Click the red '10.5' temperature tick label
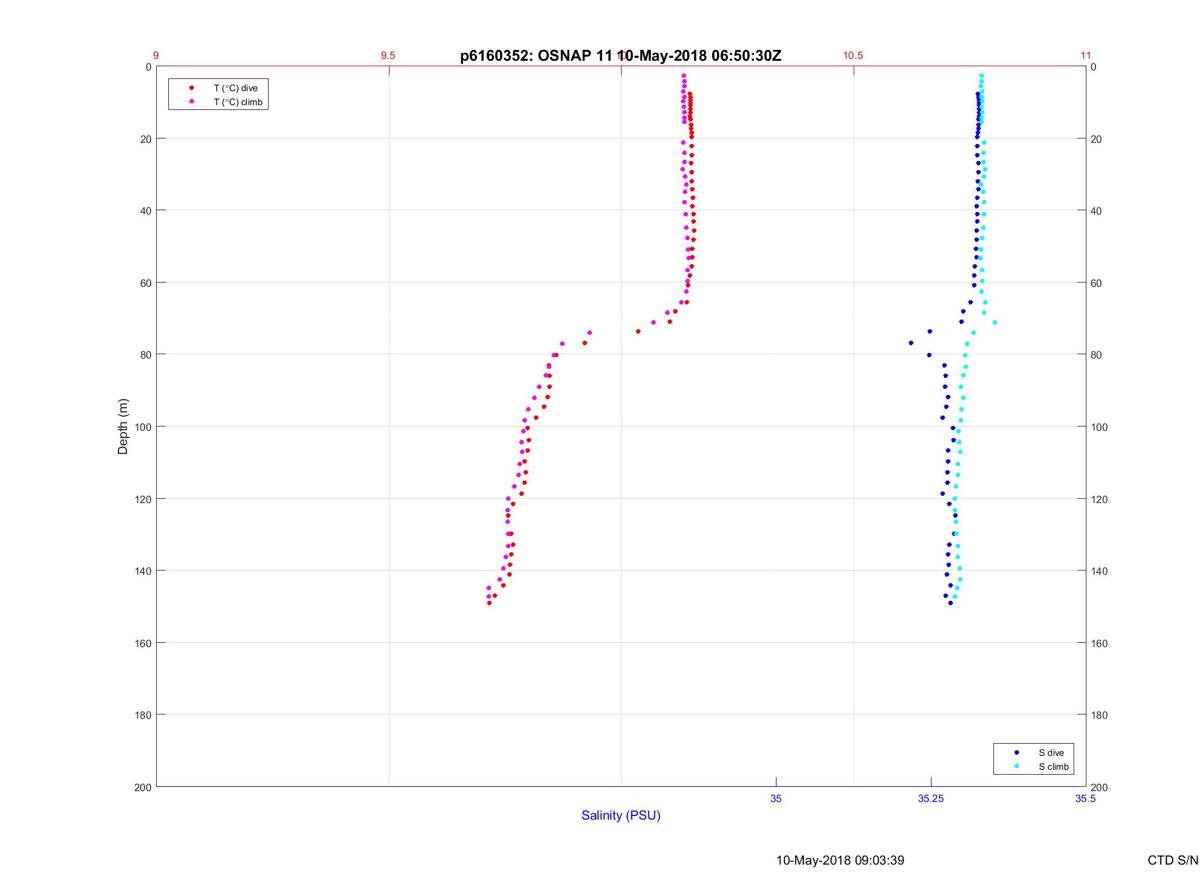The height and width of the screenshot is (885, 1200). click(853, 56)
